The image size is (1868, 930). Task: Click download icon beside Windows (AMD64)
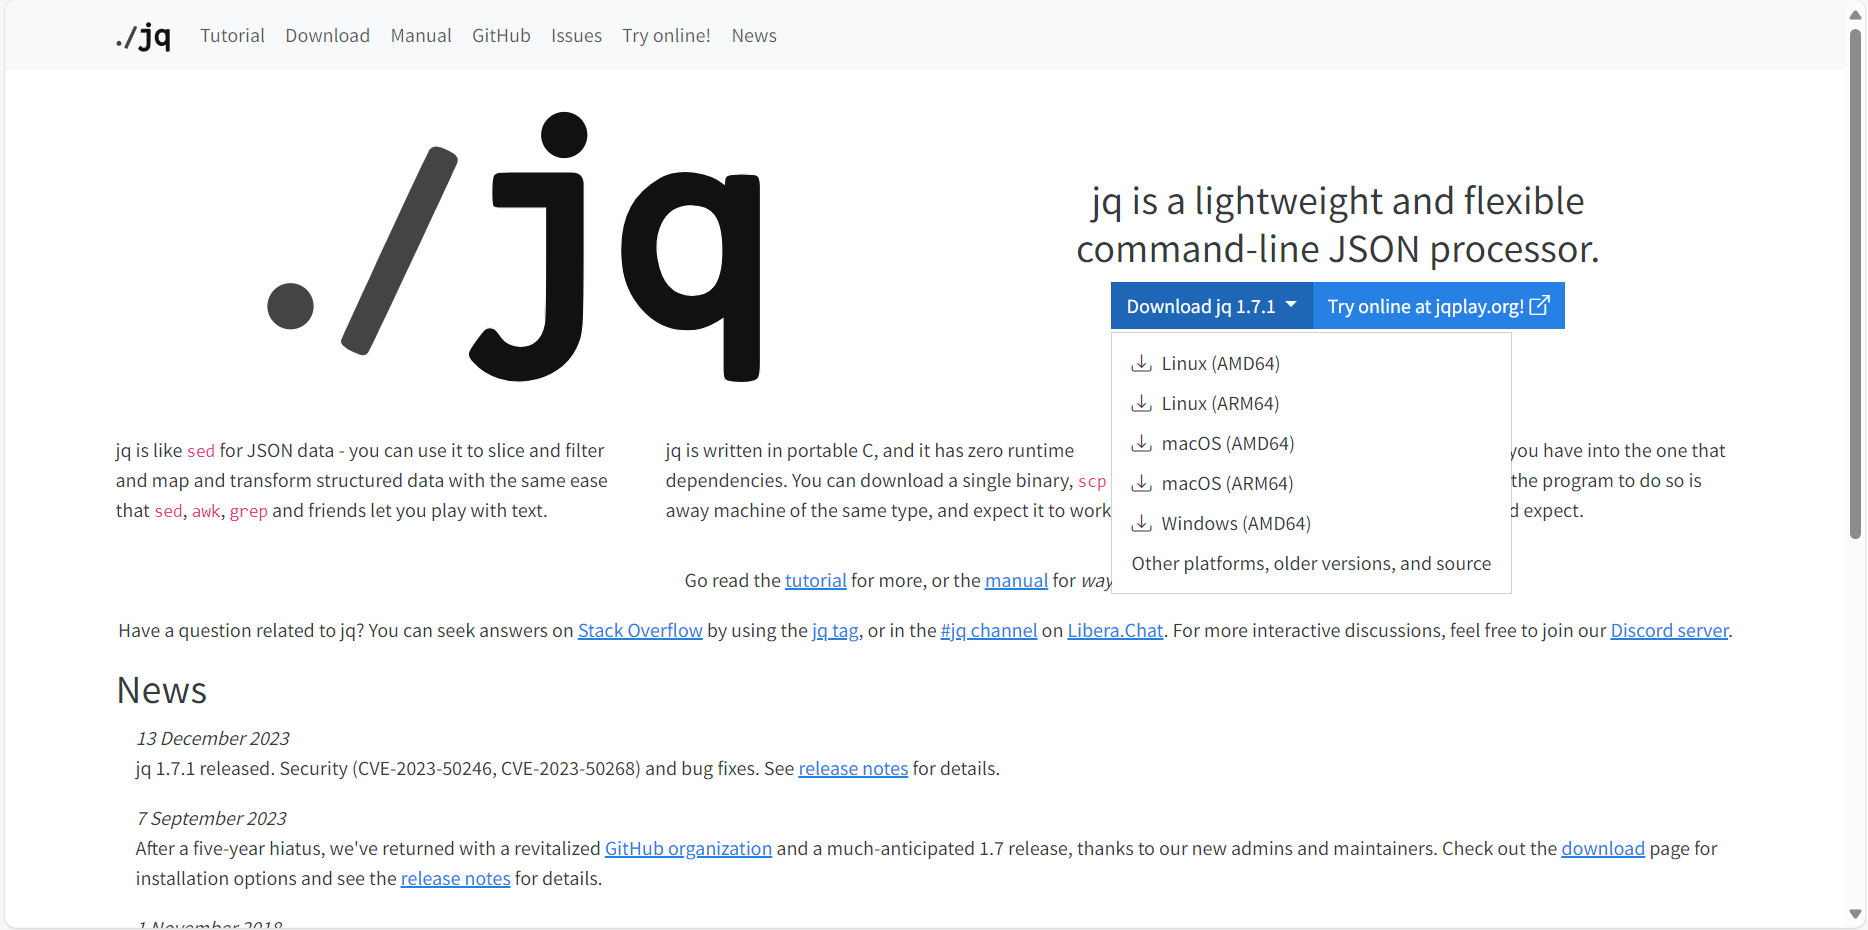[x=1141, y=523]
